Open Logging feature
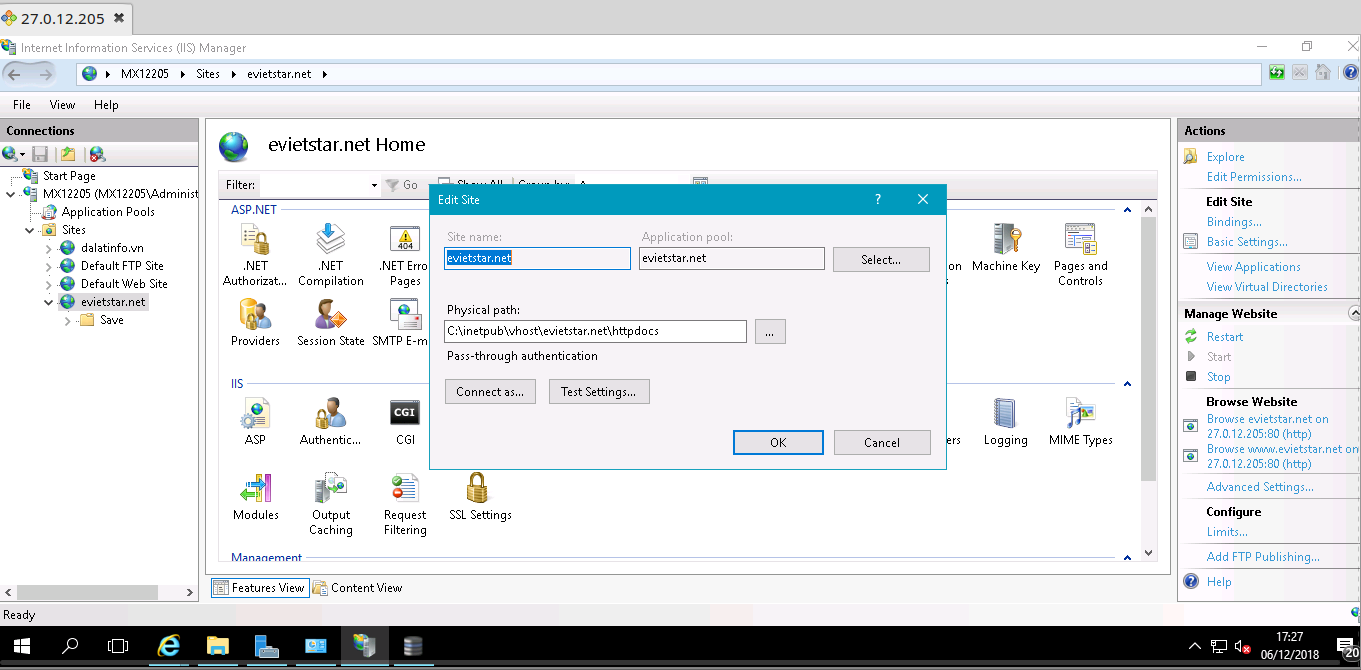The height and width of the screenshot is (670, 1361). [1005, 422]
